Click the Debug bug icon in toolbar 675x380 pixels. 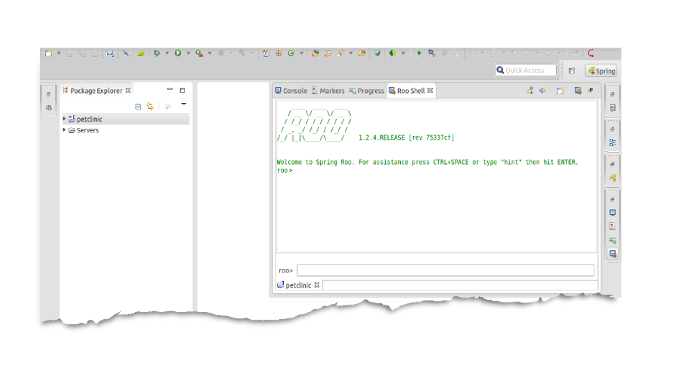coord(157,53)
